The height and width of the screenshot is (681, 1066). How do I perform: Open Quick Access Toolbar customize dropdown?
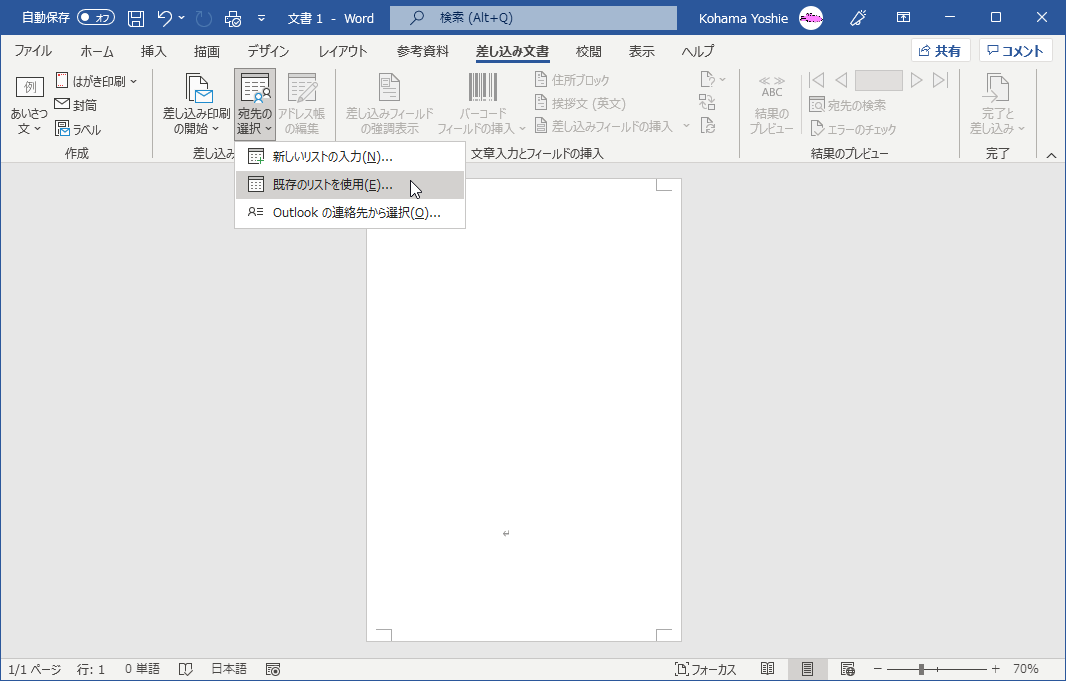[x=261, y=18]
